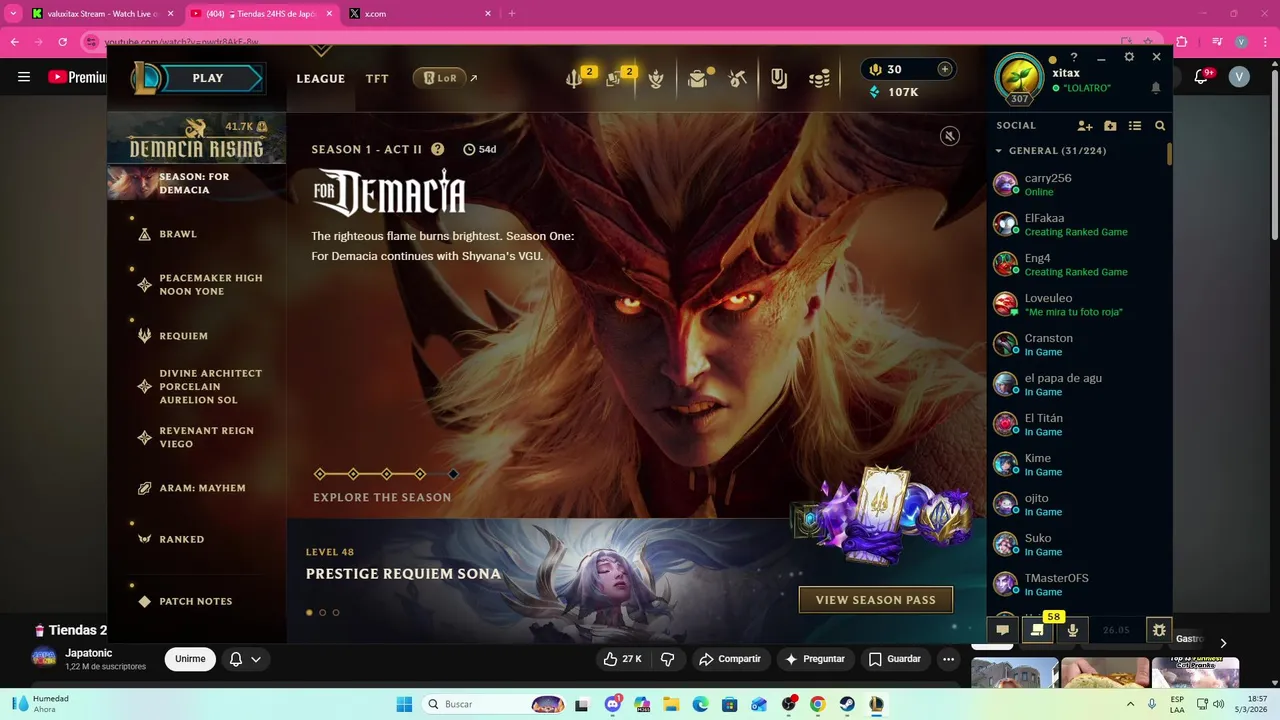Open the Collection cards icon with badge
This screenshot has width=1280, height=720.
coord(615,78)
